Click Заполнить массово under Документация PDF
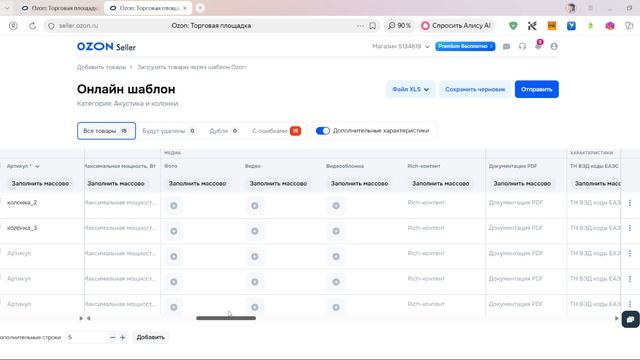Viewport: 640px width, 360px height. click(522, 184)
